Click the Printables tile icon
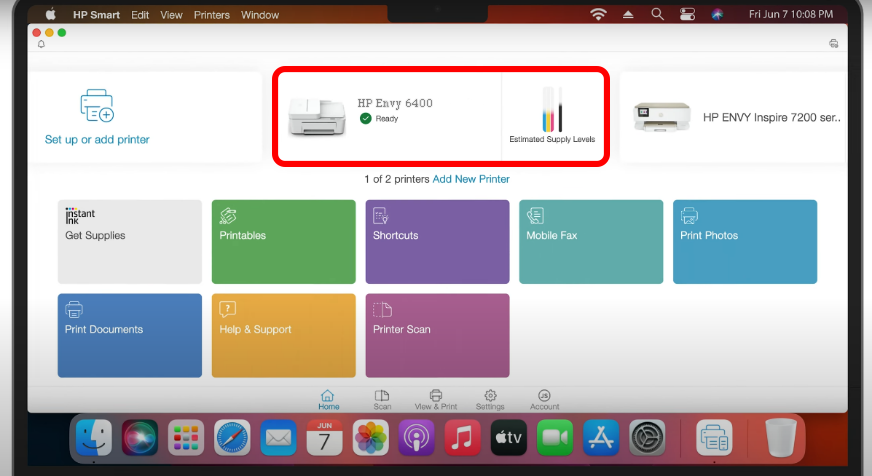Screen dimensions: 872x476 click(x=228, y=216)
